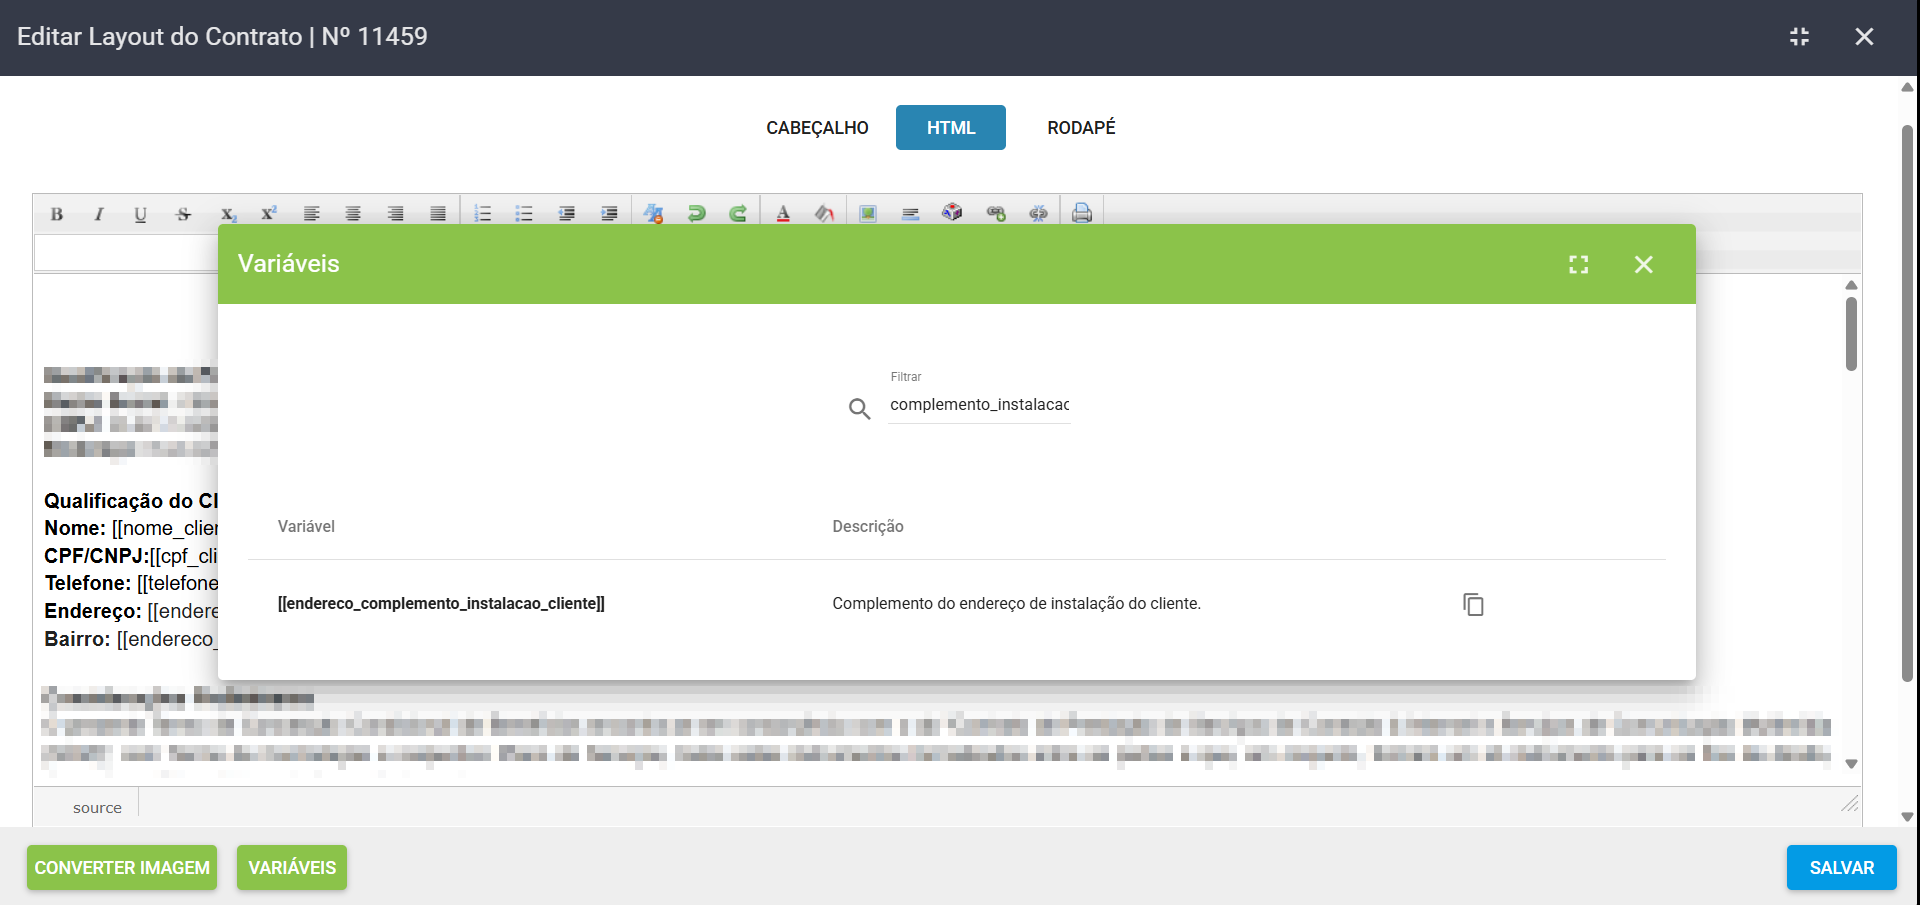
Task: Toggle bold formatting in editor toolbar
Action: (x=57, y=214)
